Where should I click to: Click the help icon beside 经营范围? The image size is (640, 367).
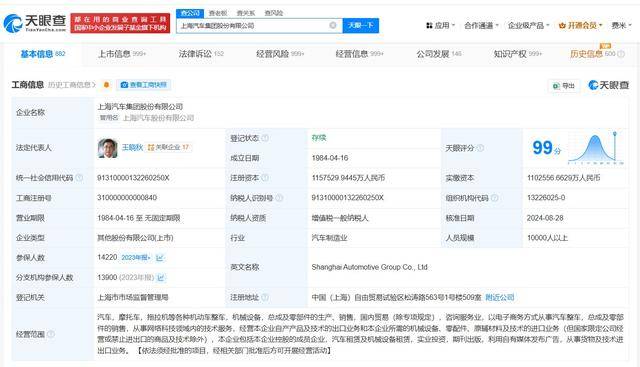(x=51, y=334)
